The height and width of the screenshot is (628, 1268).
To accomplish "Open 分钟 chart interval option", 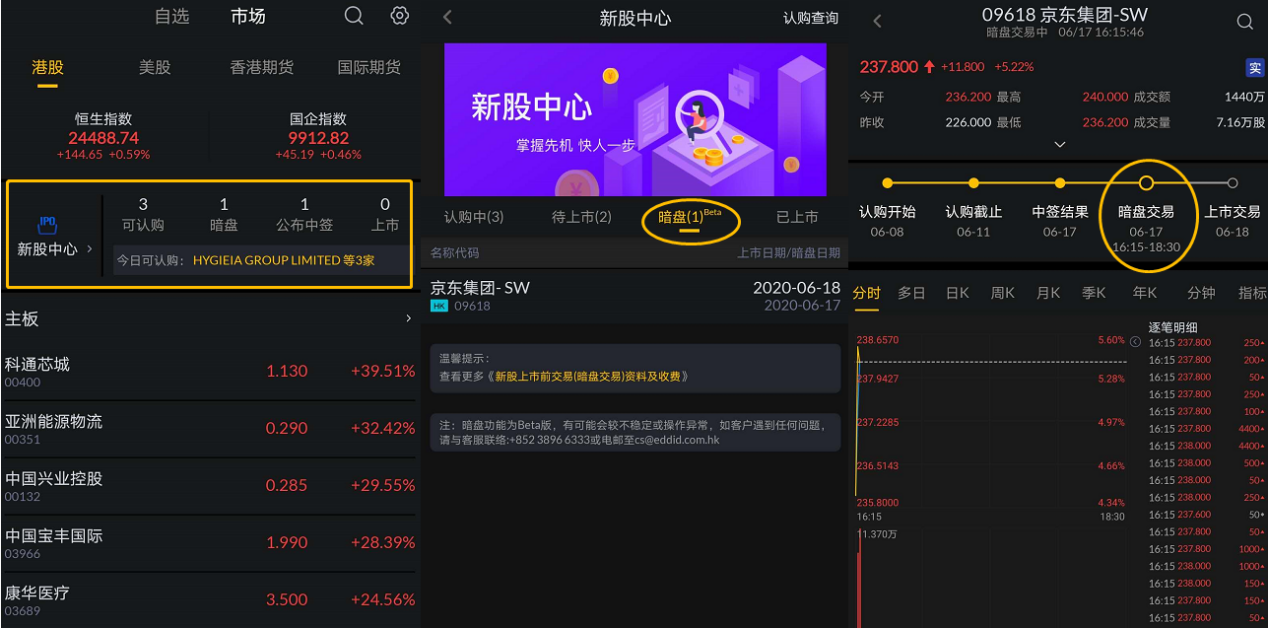I will 1201,293.
